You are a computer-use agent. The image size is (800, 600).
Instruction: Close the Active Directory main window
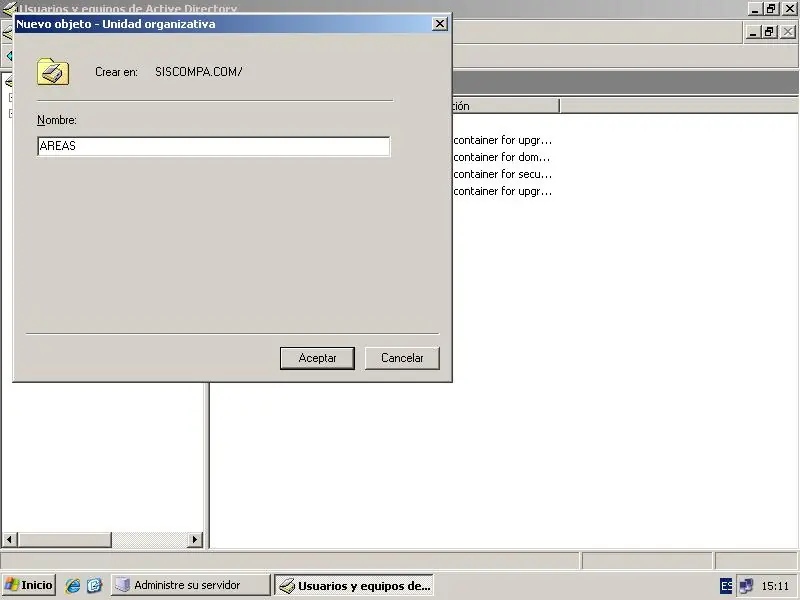coord(789,8)
